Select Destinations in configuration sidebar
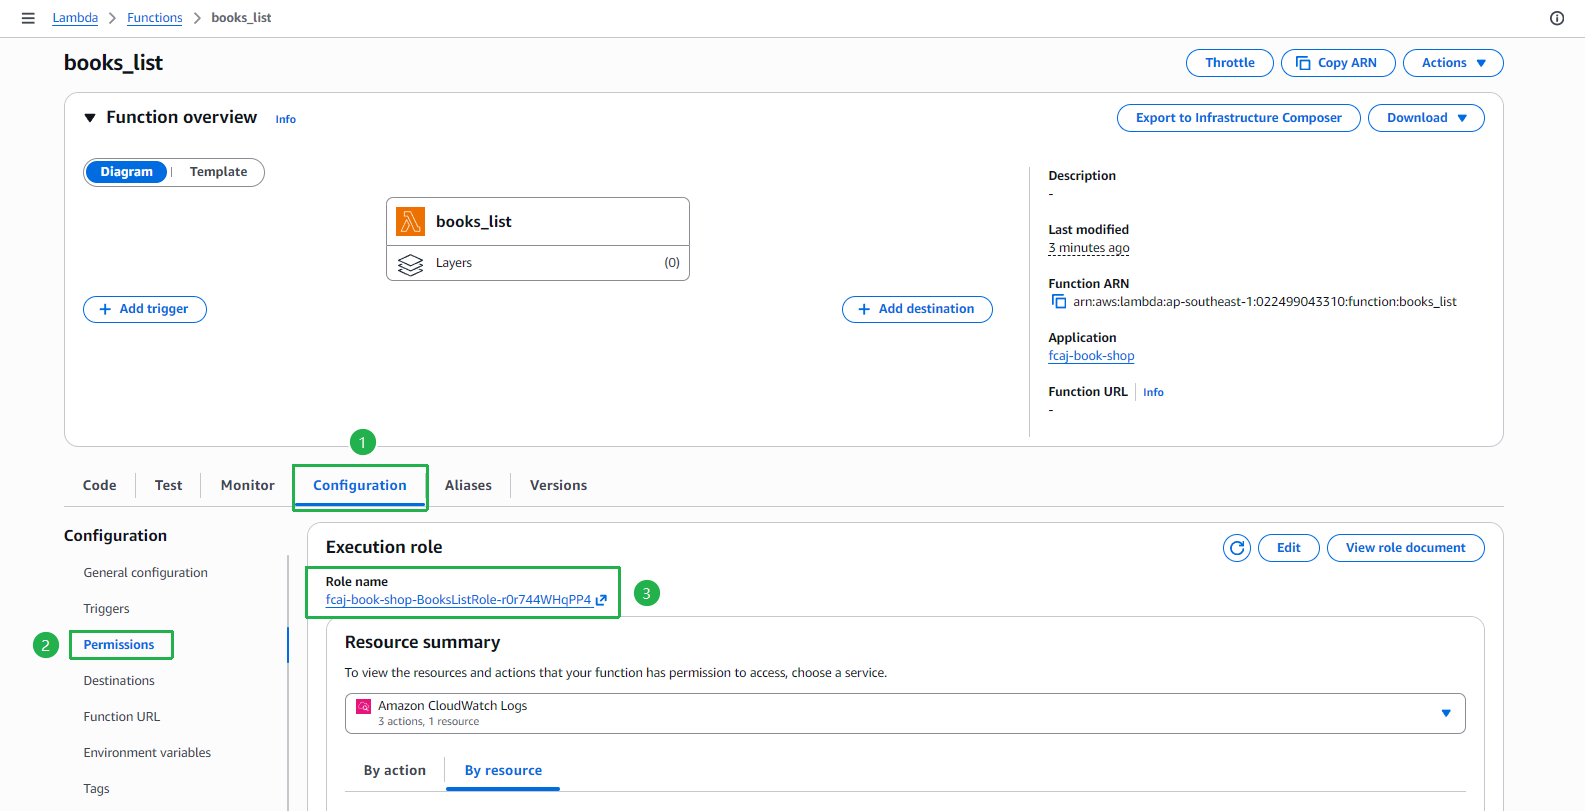The width and height of the screenshot is (1585, 811). tap(119, 681)
